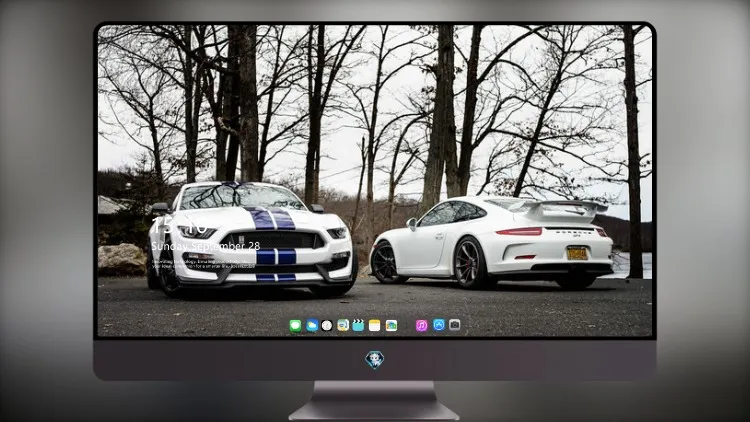Open the colorful icon right of Notes
Viewport: 750px width, 422px height.
pyautogui.click(x=391, y=326)
